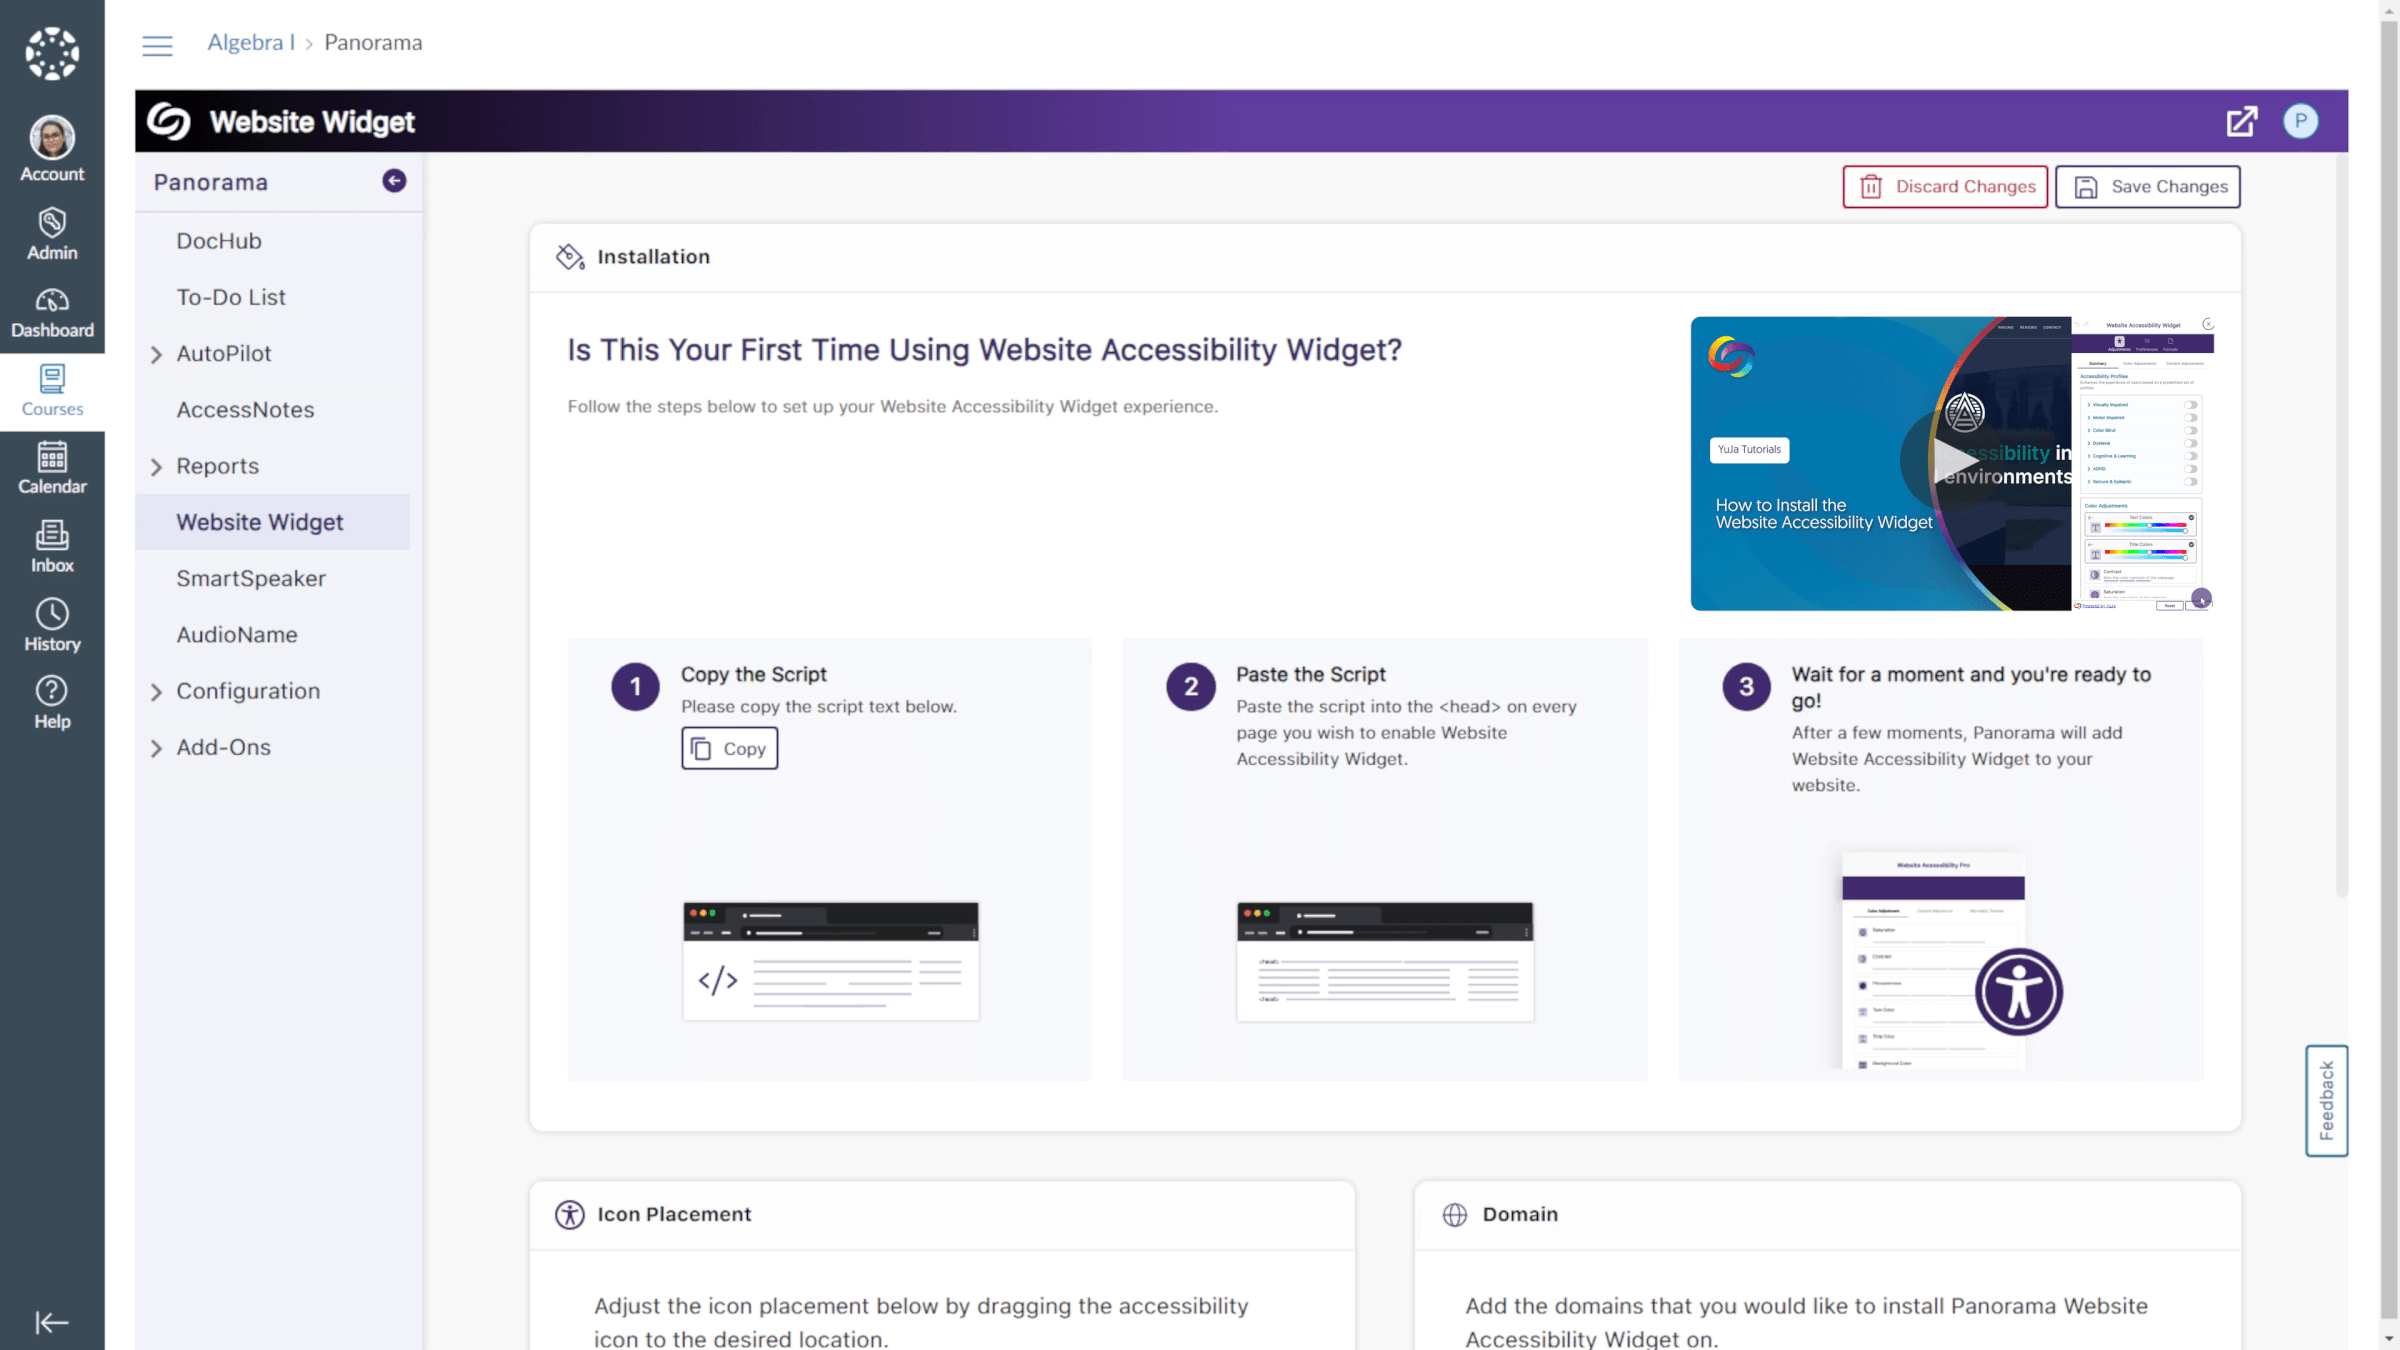Image resolution: width=2400 pixels, height=1350 pixels.
Task: Follow the Algebra I breadcrumb link
Action: [x=251, y=43]
